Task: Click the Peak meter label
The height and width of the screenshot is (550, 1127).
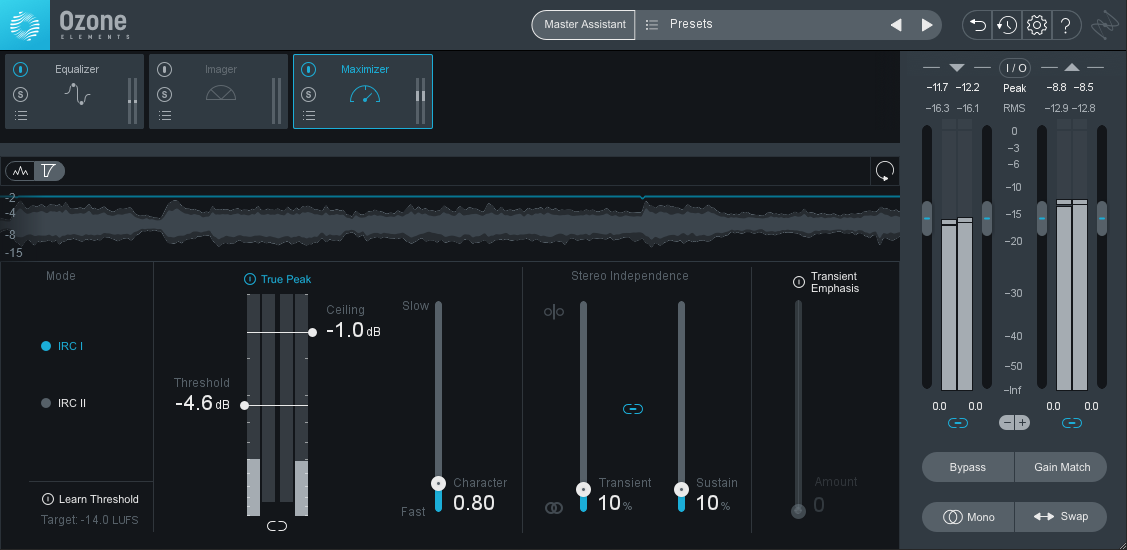Action: [1014, 88]
